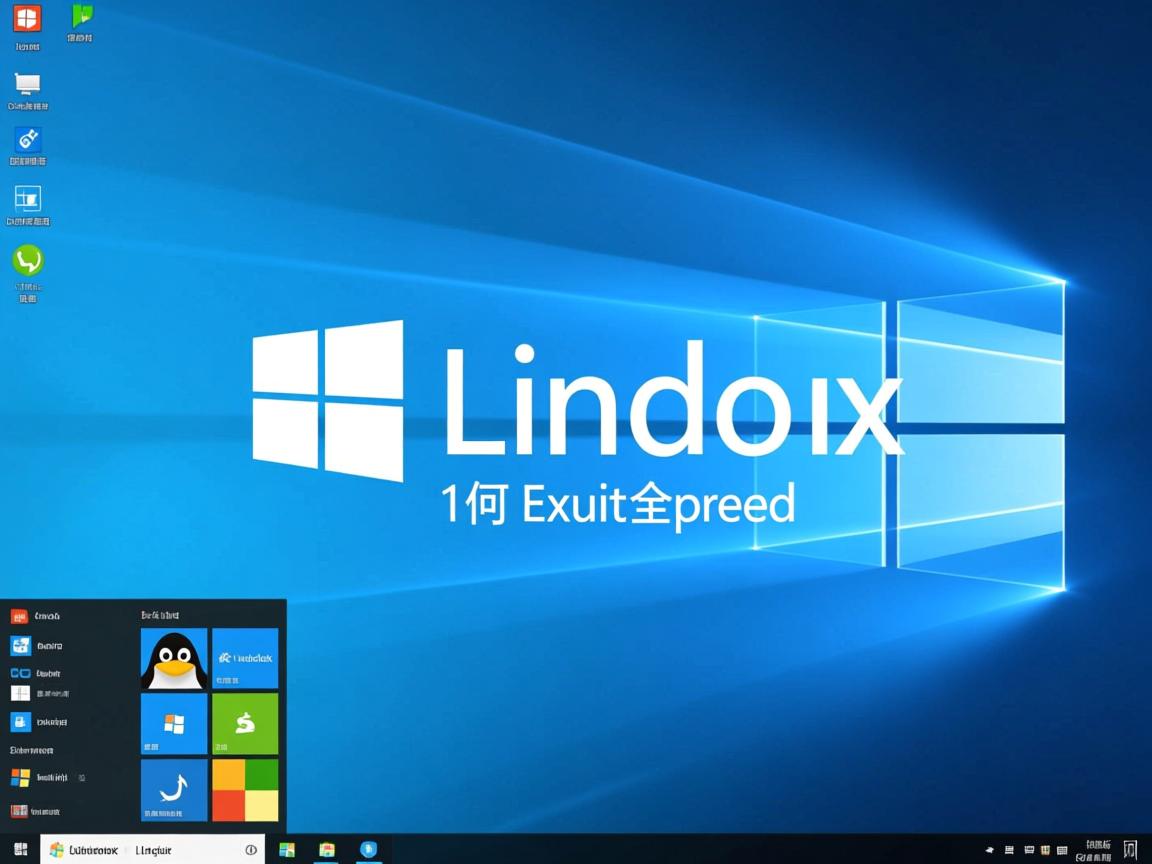This screenshot has width=1152, height=864.
Task: Launch the red app icon at desktop top-left
Action: point(27,20)
